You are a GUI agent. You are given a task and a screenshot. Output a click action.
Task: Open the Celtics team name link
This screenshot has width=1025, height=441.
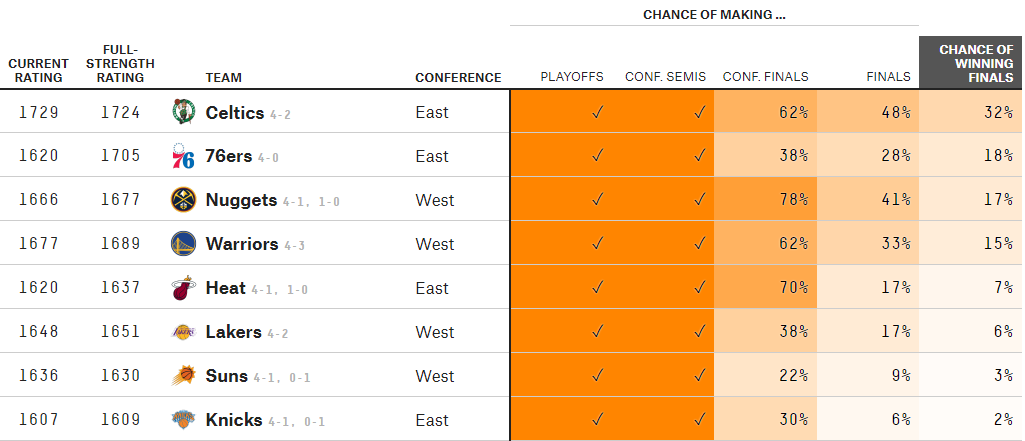[x=235, y=112]
